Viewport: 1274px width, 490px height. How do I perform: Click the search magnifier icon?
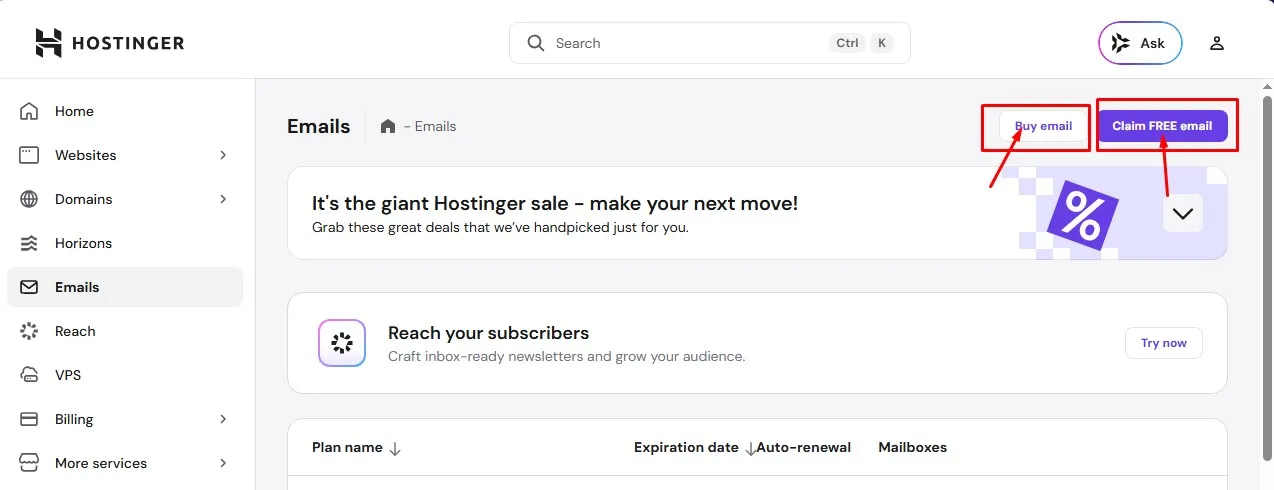pos(536,43)
